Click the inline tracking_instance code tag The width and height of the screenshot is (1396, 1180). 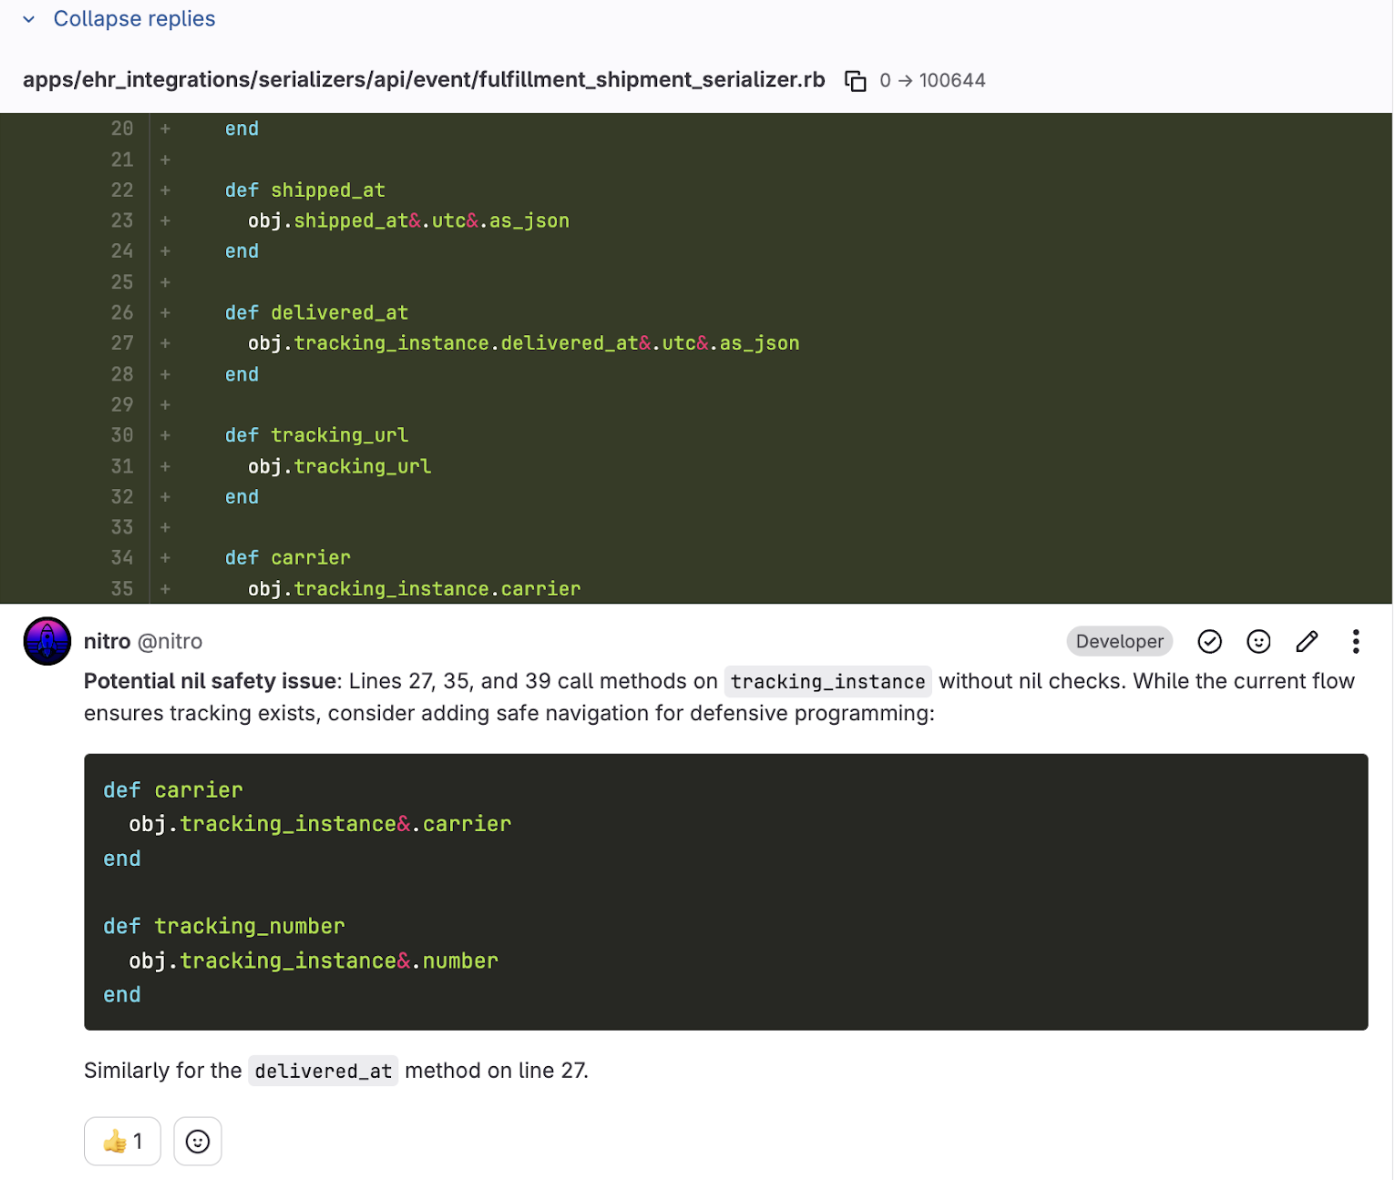827,682
